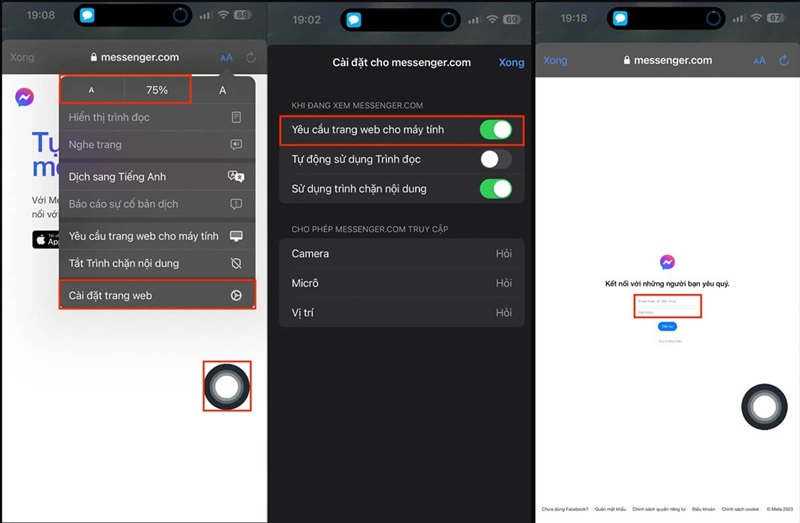Image resolution: width=800 pixels, height=523 pixels.
Task: Tap the chat bubble in the 19:02 Dynamic Island
Action: [x=354, y=20]
